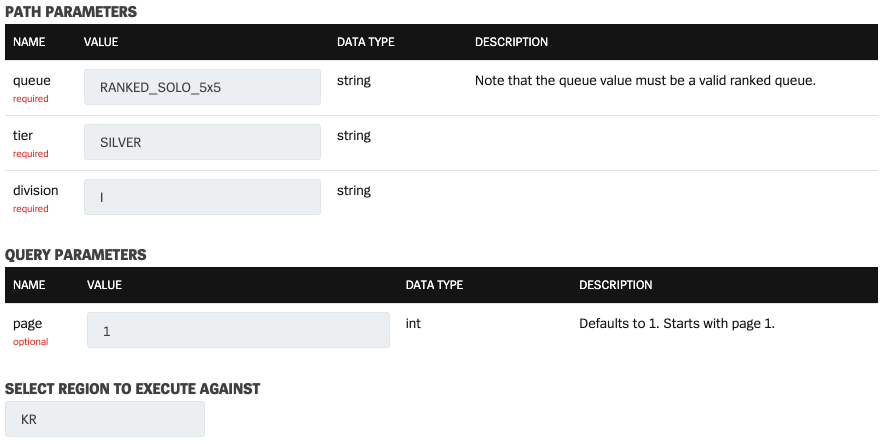Open the region selector showing KR
This screenshot has width=884, height=444.
point(105,419)
